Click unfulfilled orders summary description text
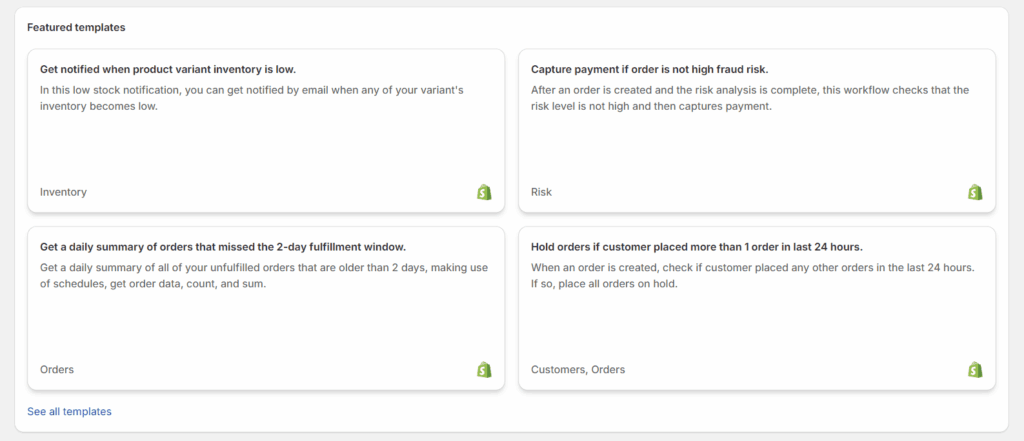1024x441 pixels. pos(264,276)
